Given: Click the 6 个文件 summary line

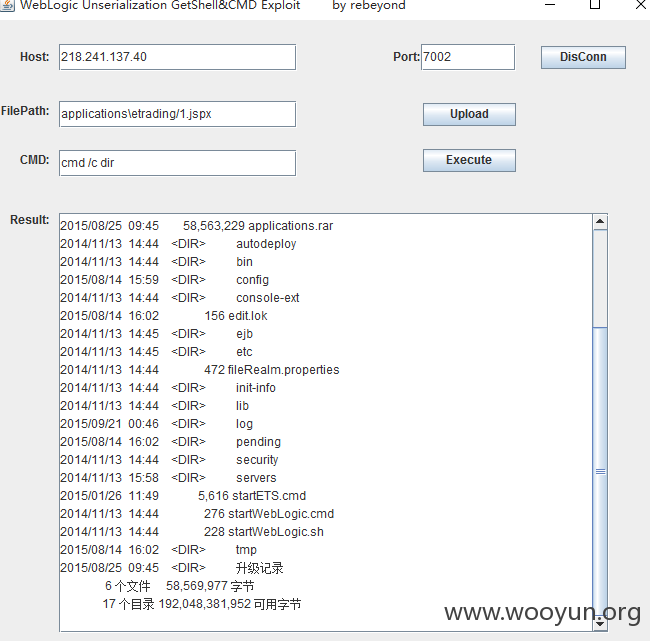Looking at the screenshot, I should 180,586.
